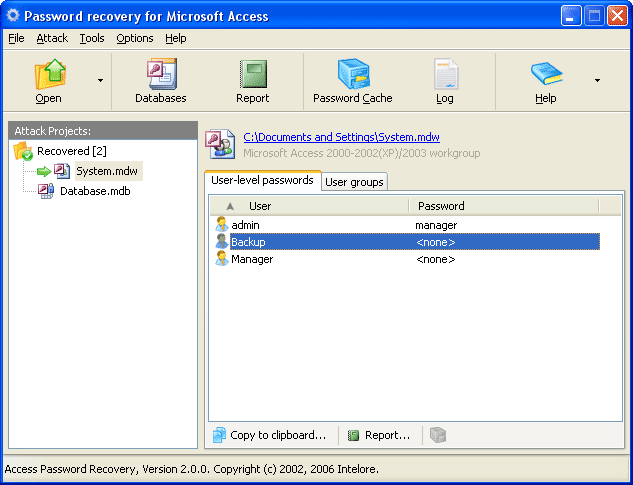Switch to the User groups tab
This screenshot has width=633, height=485.
coord(354,182)
